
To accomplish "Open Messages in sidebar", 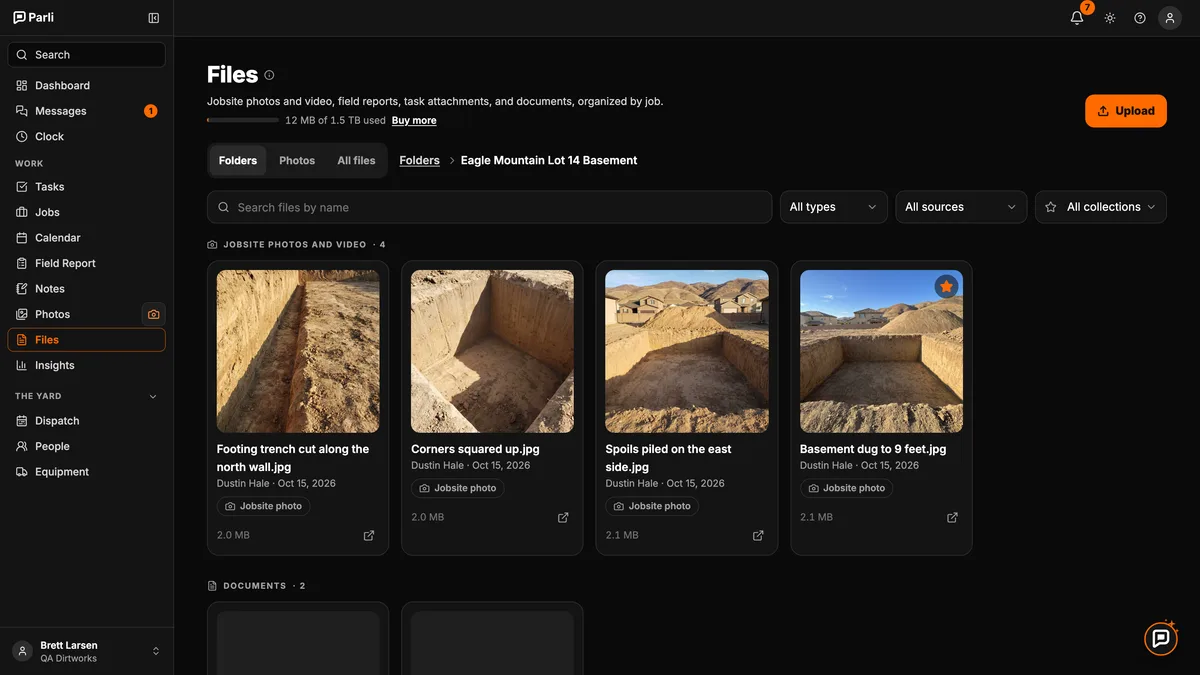I will [86, 111].
